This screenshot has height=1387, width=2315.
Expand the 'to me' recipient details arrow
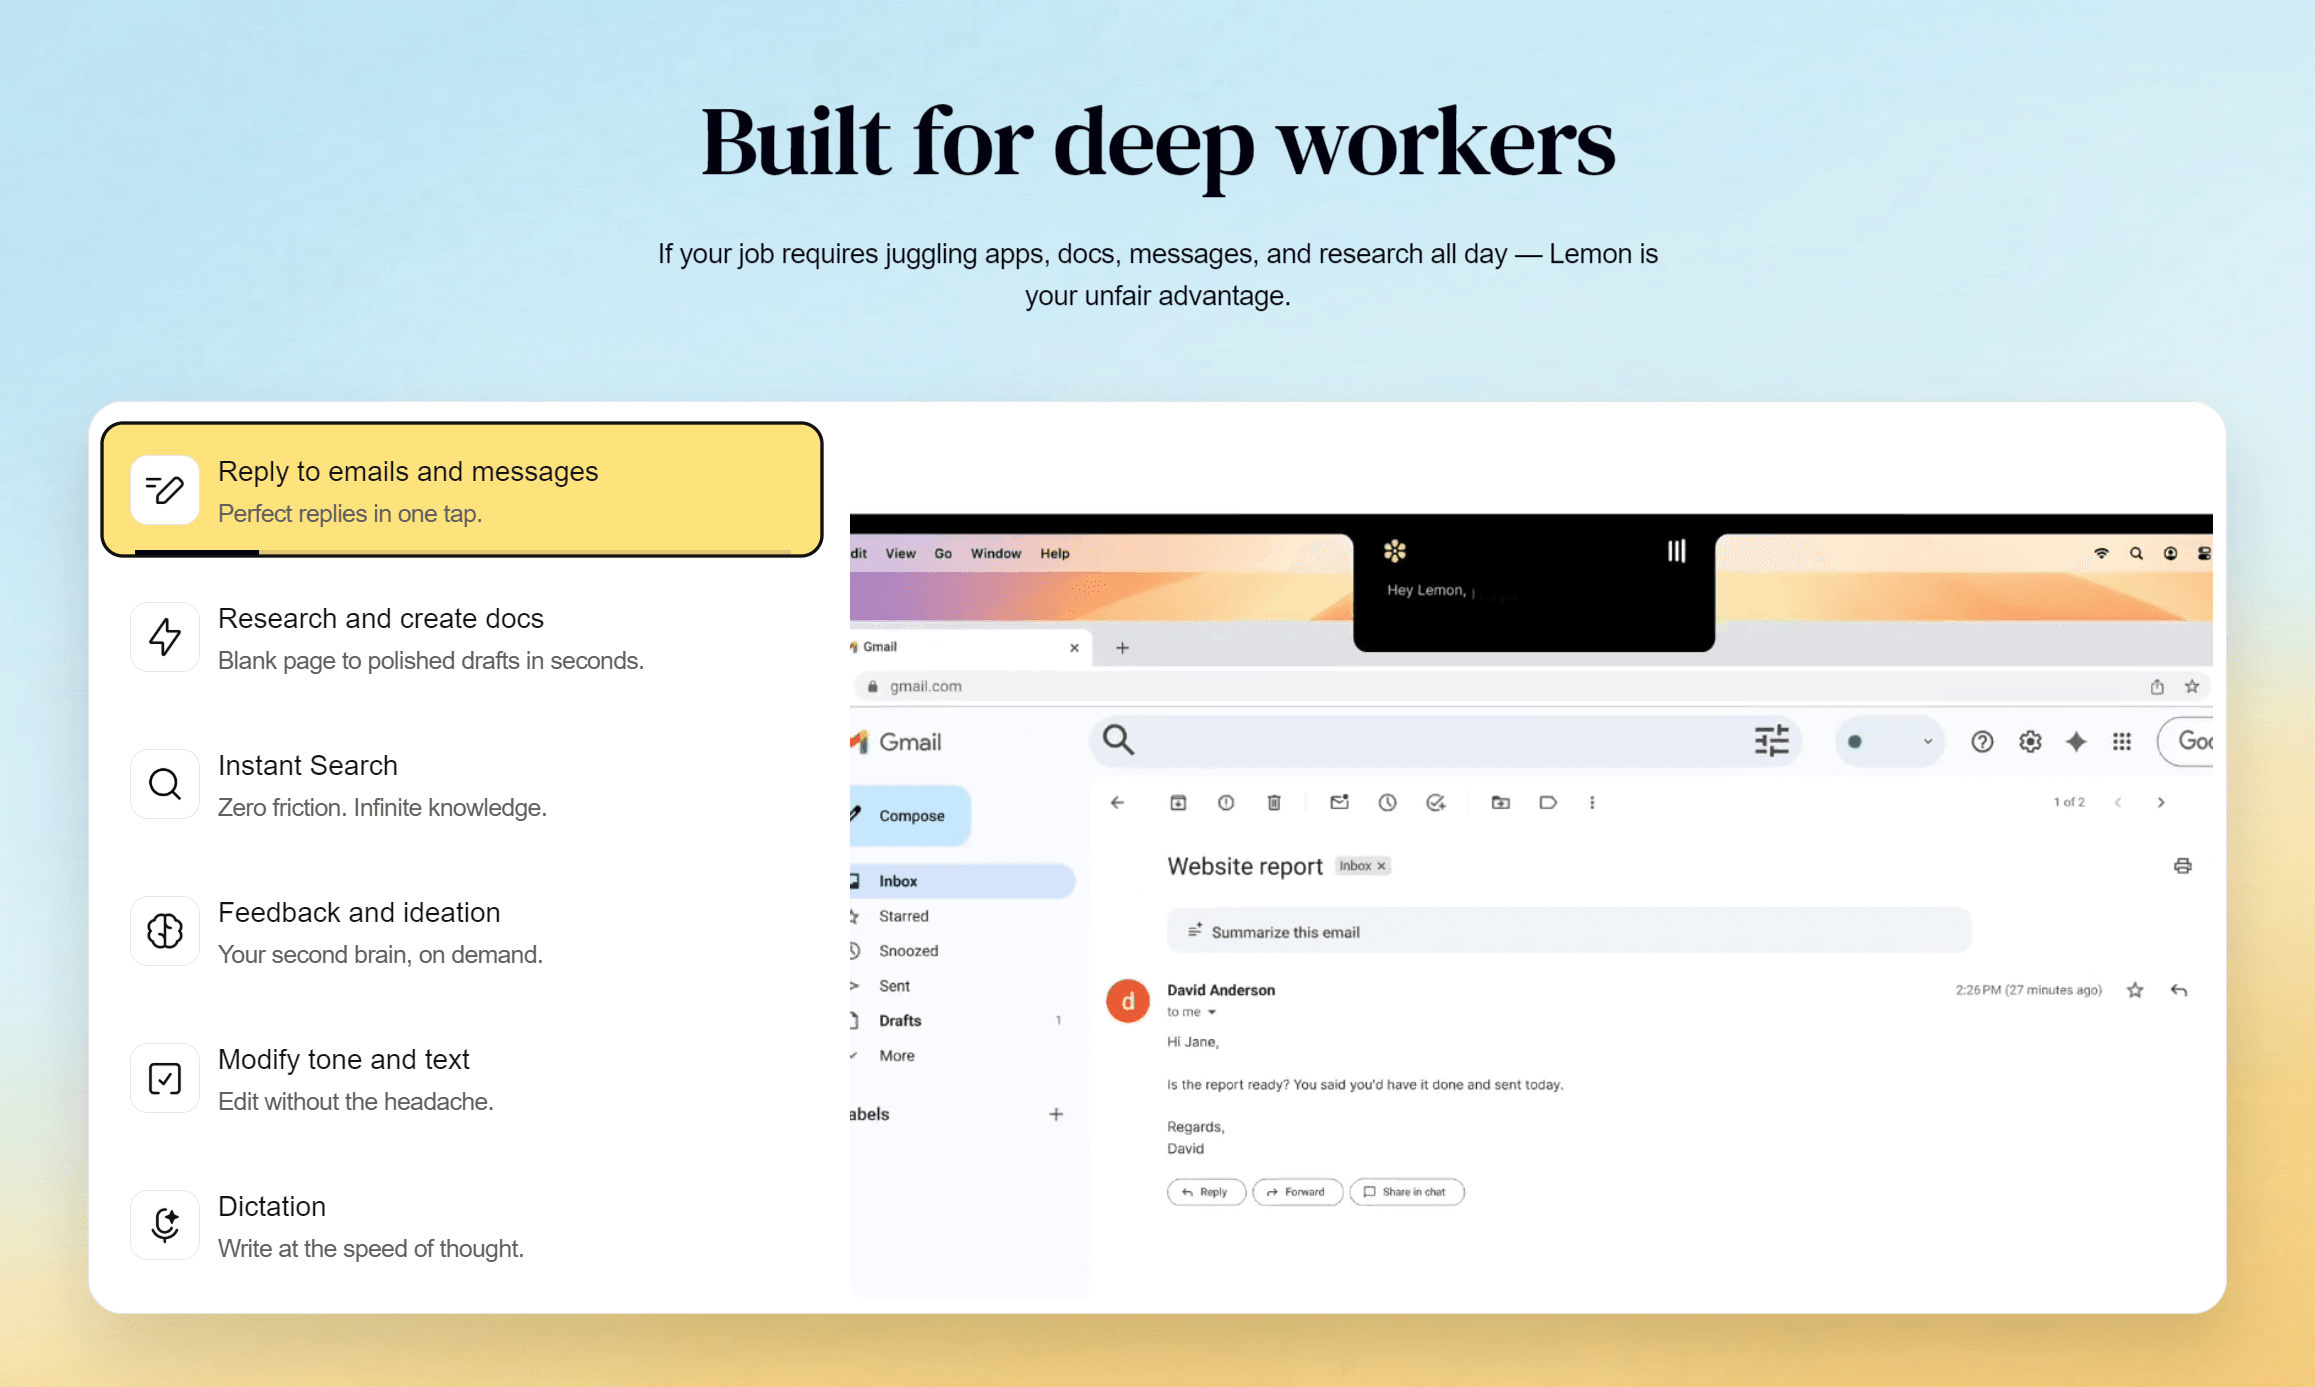(1212, 1012)
